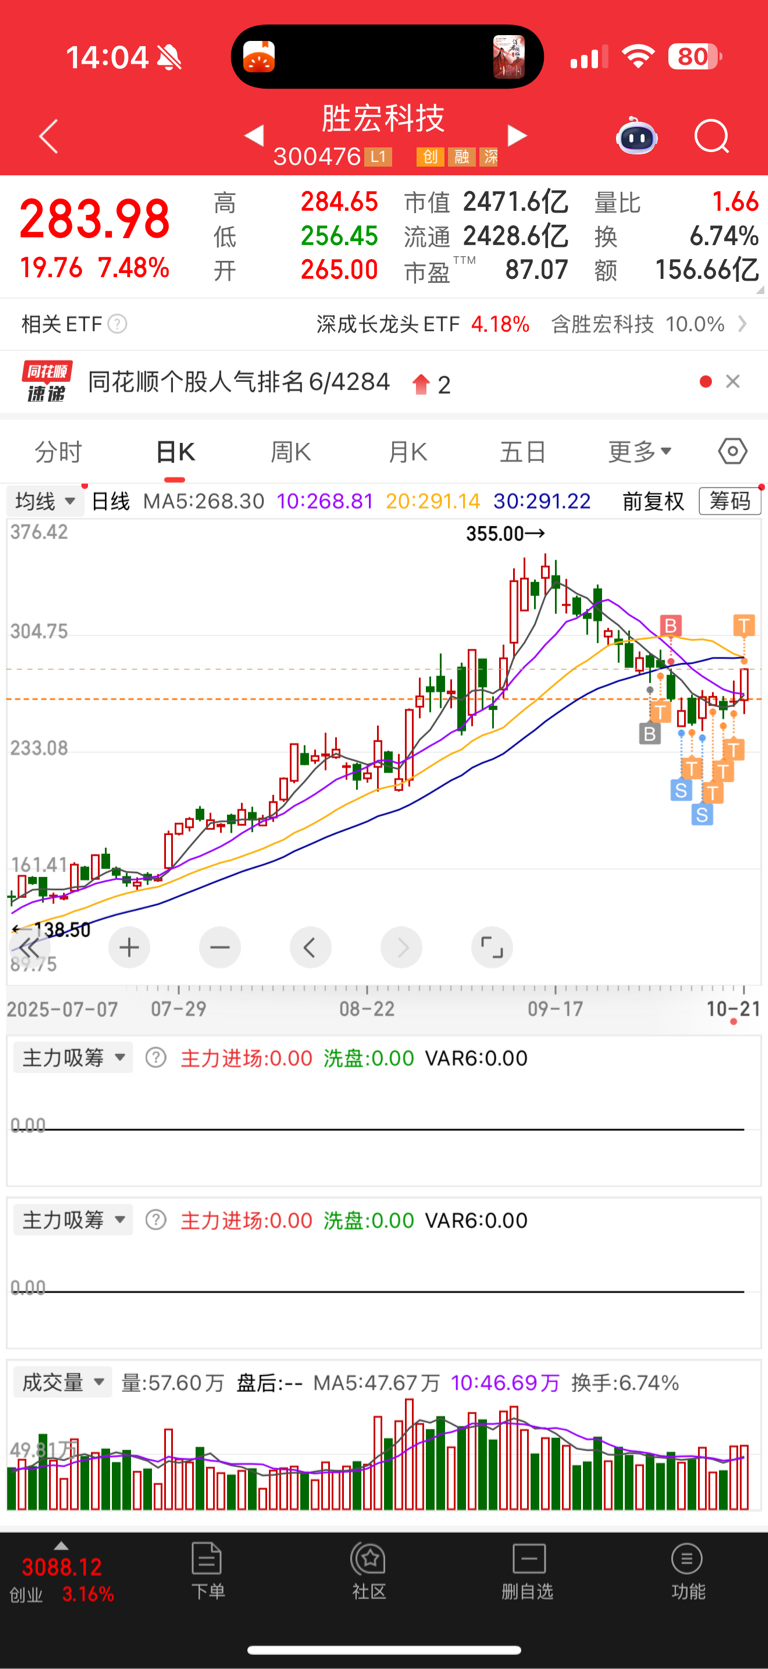This screenshot has width=768, height=1669.
Task: Open 同花顺个股人气排名 6/4284 details
Action: click(x=238, y=382)
